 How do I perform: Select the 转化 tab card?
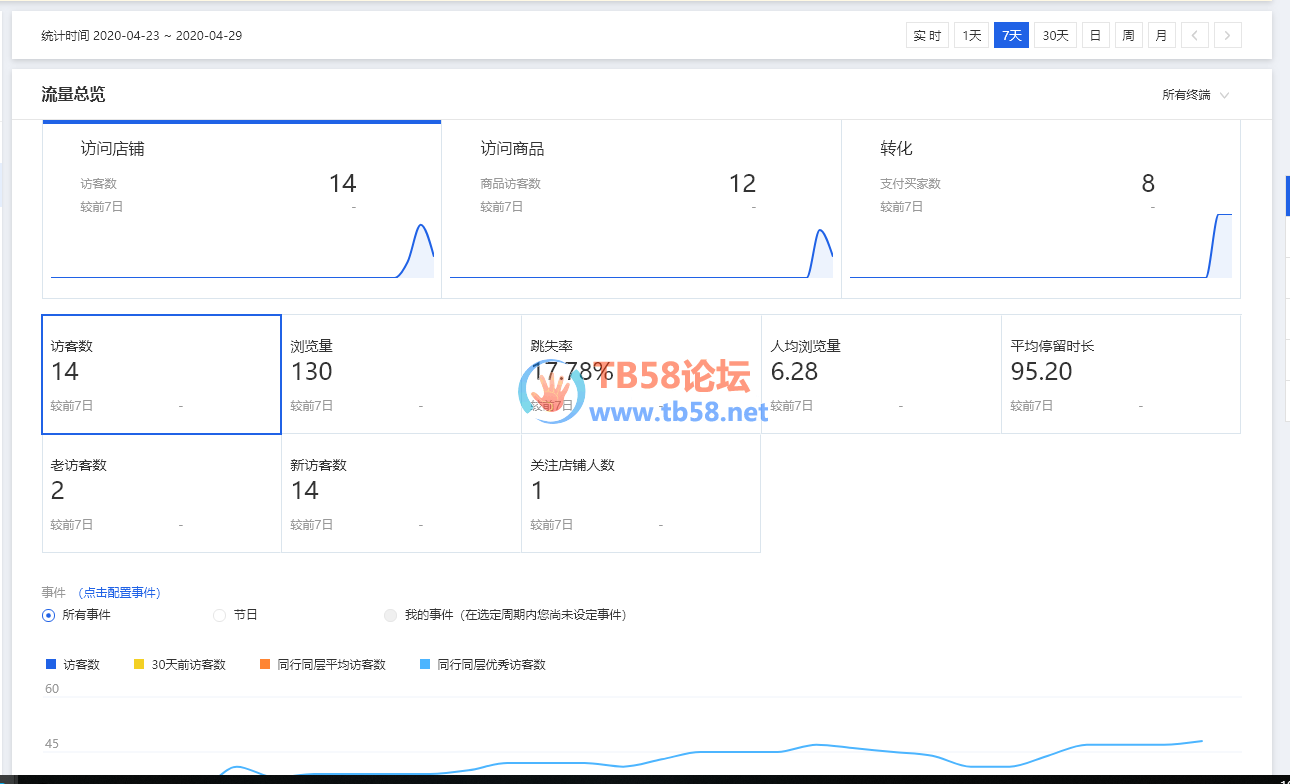click(1041, 209)
